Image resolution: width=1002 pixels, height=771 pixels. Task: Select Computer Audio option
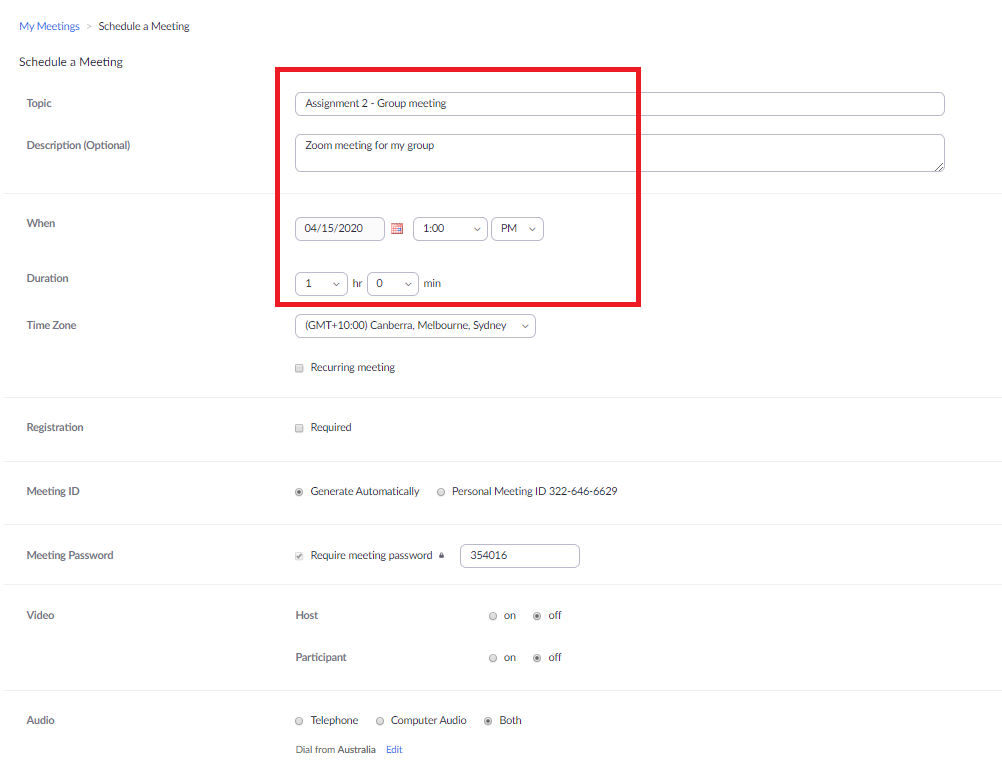click(x=380, y=721)
